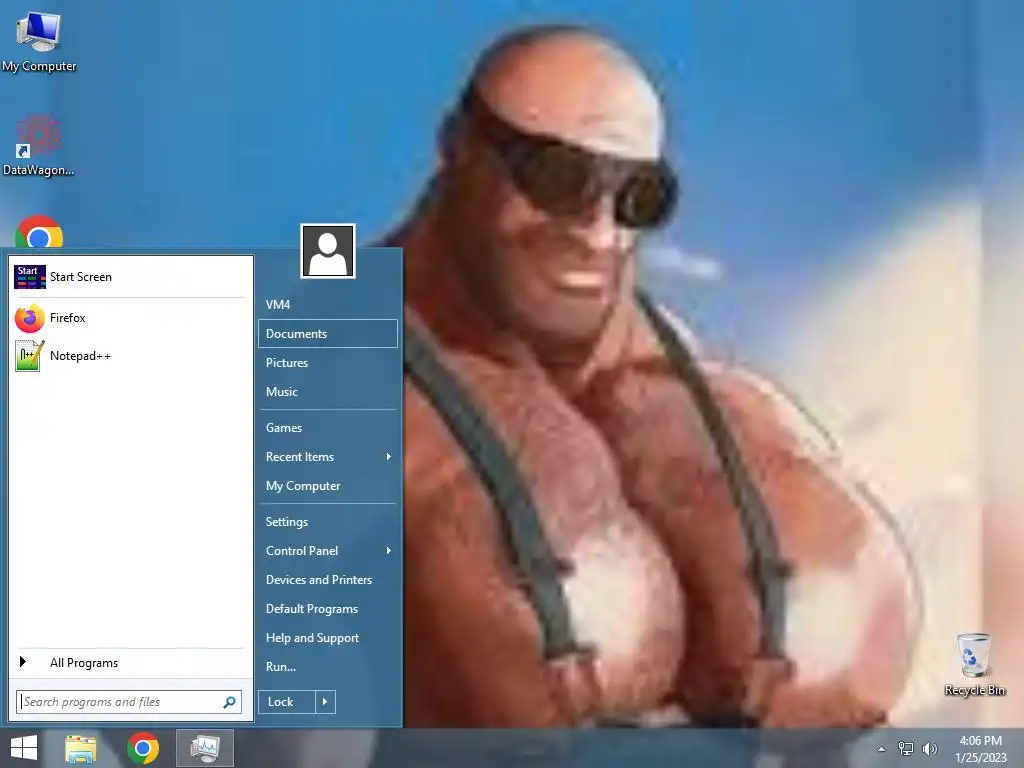Open Games from Start menu

[328, 428]
